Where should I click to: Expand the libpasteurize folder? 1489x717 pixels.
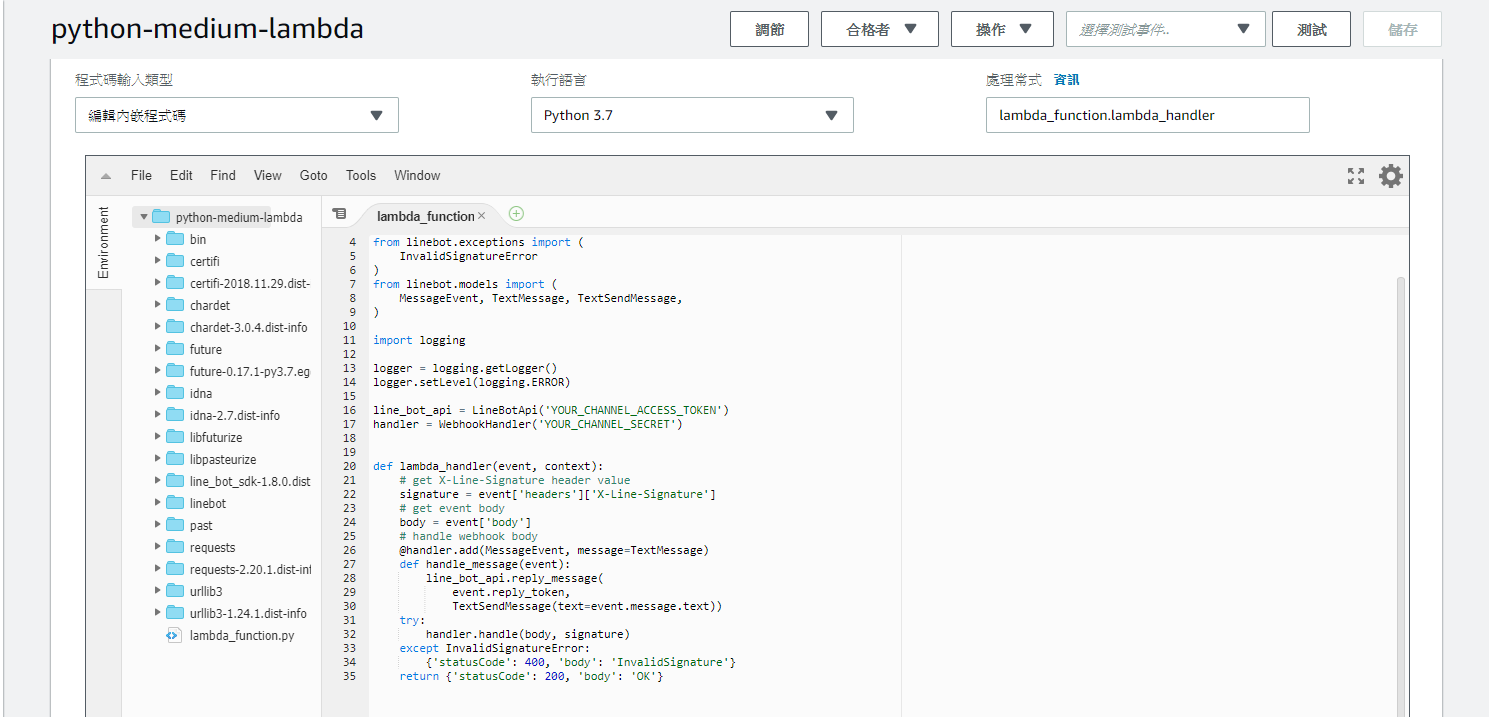pyautogui.click(x=157, y=459)
